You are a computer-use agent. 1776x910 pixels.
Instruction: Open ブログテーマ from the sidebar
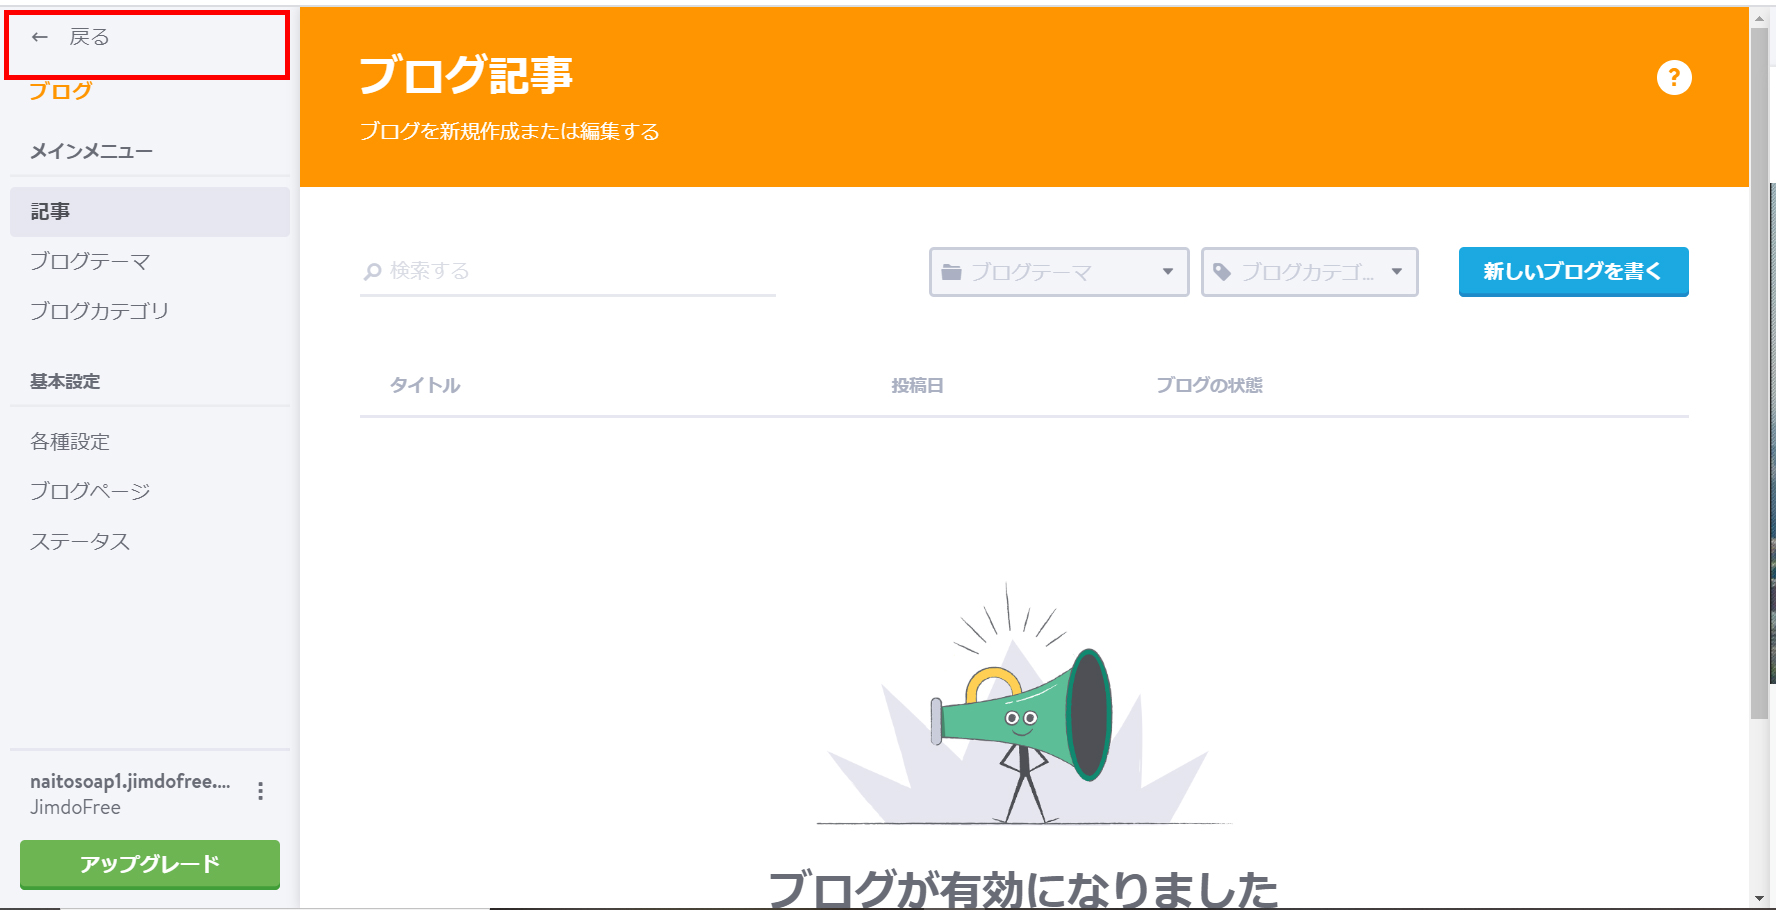89,261
